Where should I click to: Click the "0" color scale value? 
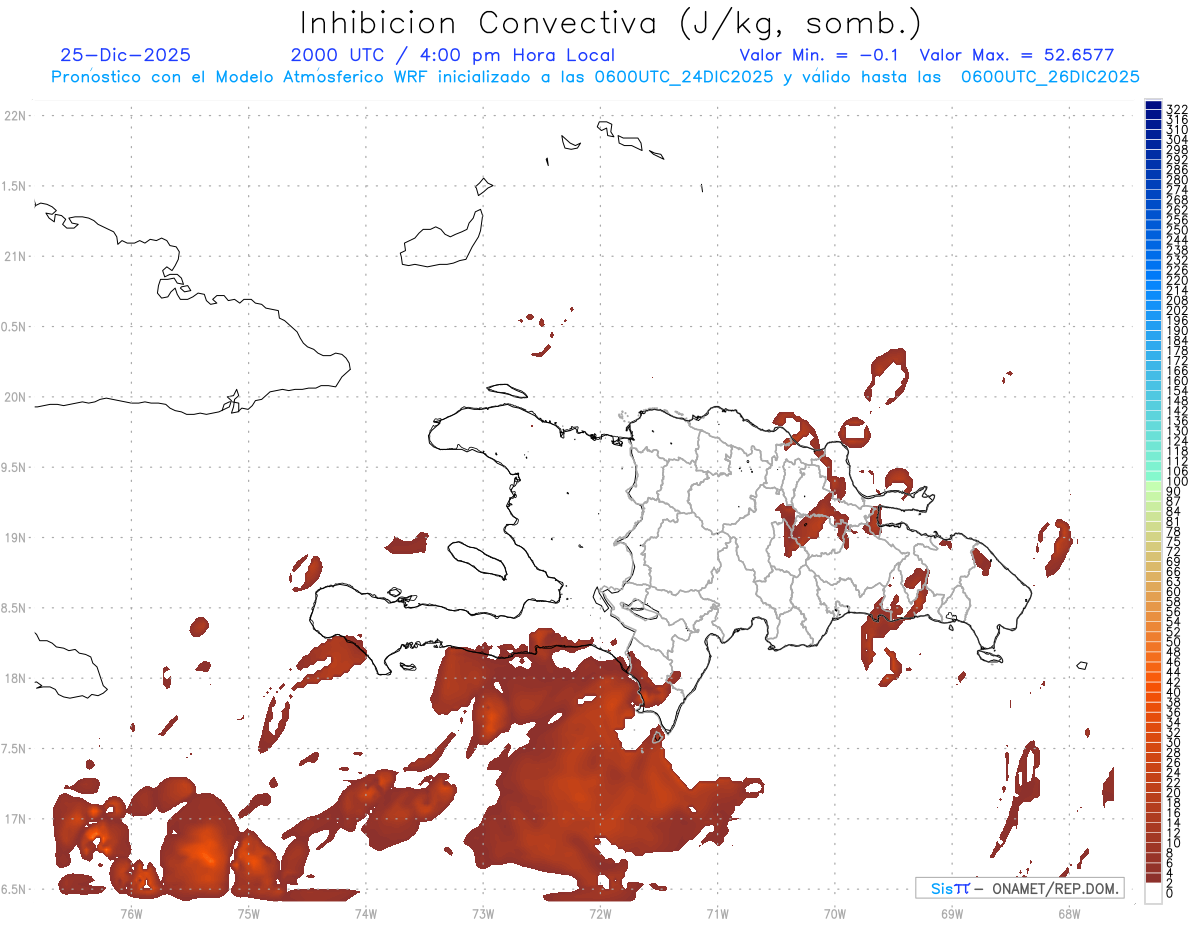click(x=1170, y=892)
